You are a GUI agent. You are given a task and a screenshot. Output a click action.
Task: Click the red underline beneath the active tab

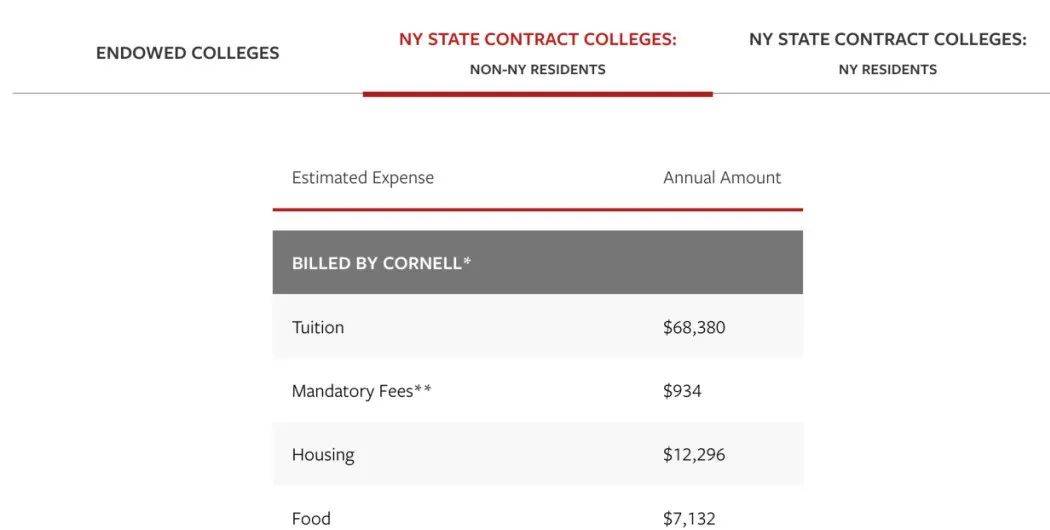(x=537, y=94)
